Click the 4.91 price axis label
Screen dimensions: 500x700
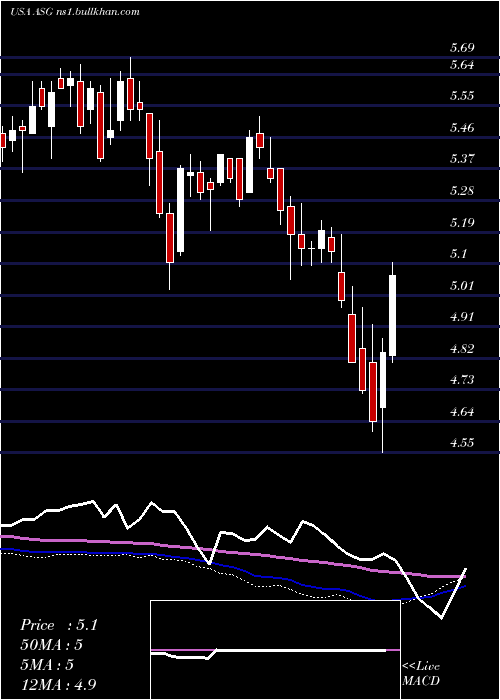tap(462, 317)
